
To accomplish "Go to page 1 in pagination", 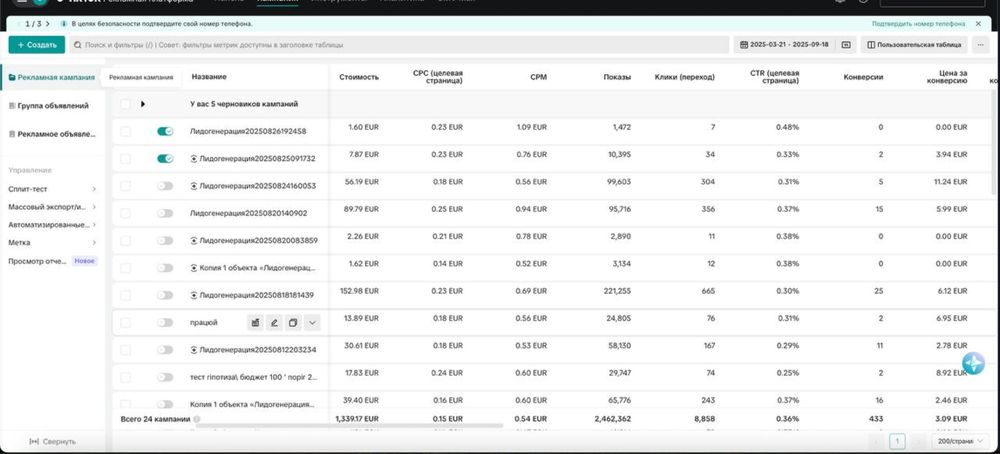I will (x=897, y=441).
